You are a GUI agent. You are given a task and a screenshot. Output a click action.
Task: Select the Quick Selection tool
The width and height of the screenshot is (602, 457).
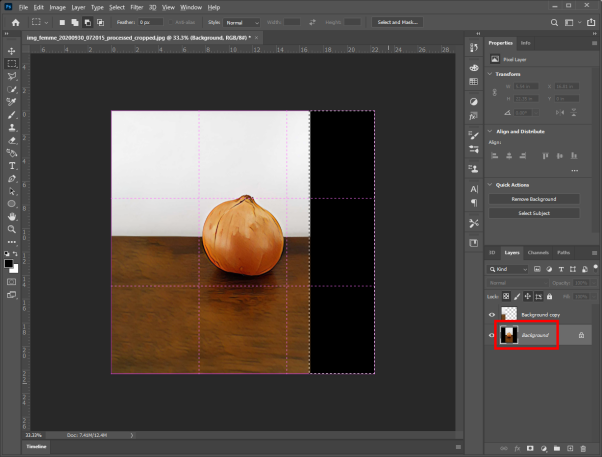pyautogui.click(x=12, y=89)
